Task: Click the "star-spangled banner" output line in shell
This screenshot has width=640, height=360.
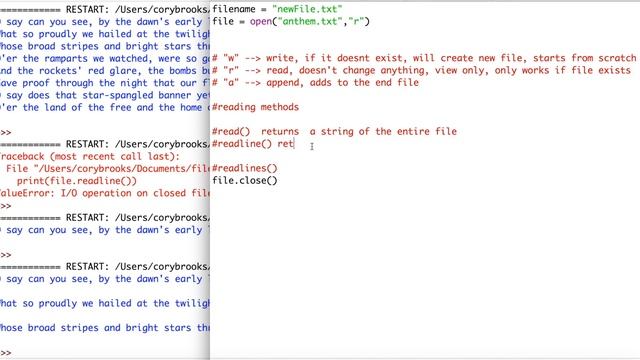Action: coord(105,95)
